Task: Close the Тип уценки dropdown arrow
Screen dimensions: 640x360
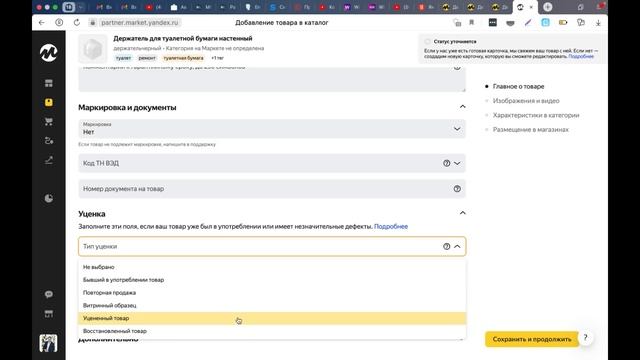Action: click(457, 247)
